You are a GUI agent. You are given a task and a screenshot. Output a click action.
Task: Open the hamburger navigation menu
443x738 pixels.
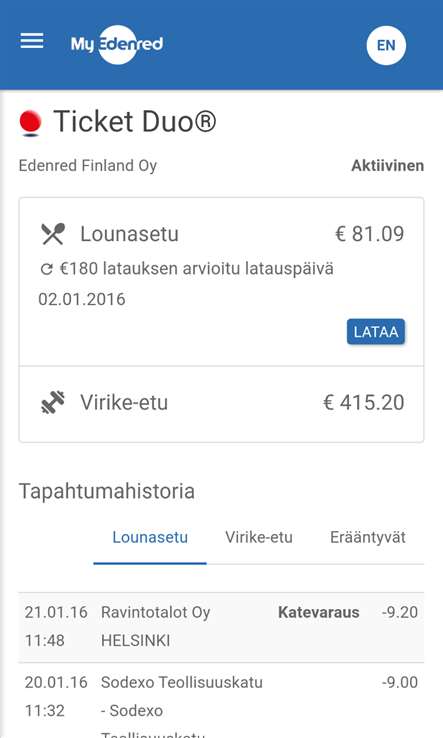(x=32, y=41)
